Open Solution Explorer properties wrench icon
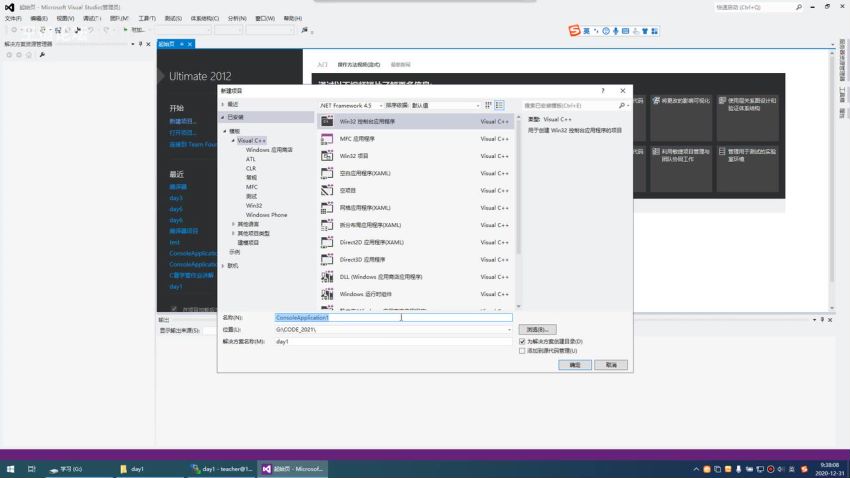Viewport: 850px width, 478px height. click(42, 55)
